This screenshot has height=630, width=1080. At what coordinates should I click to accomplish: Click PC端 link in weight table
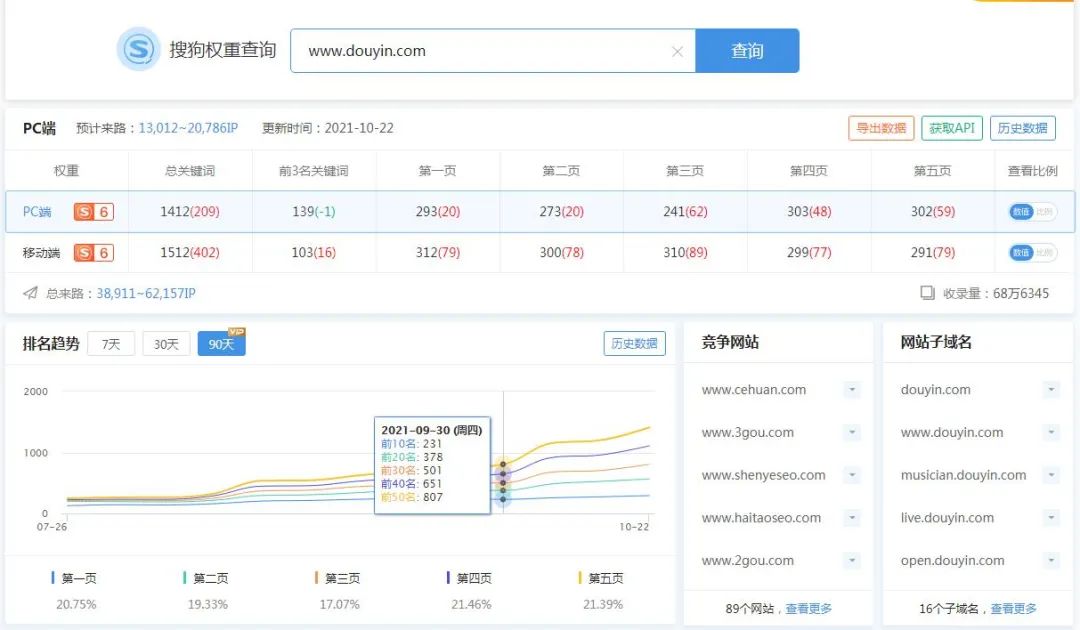coord(37,211)
